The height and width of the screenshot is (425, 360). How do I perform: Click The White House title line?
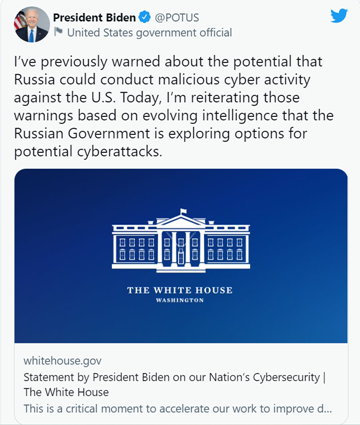[x=66, y=392]
